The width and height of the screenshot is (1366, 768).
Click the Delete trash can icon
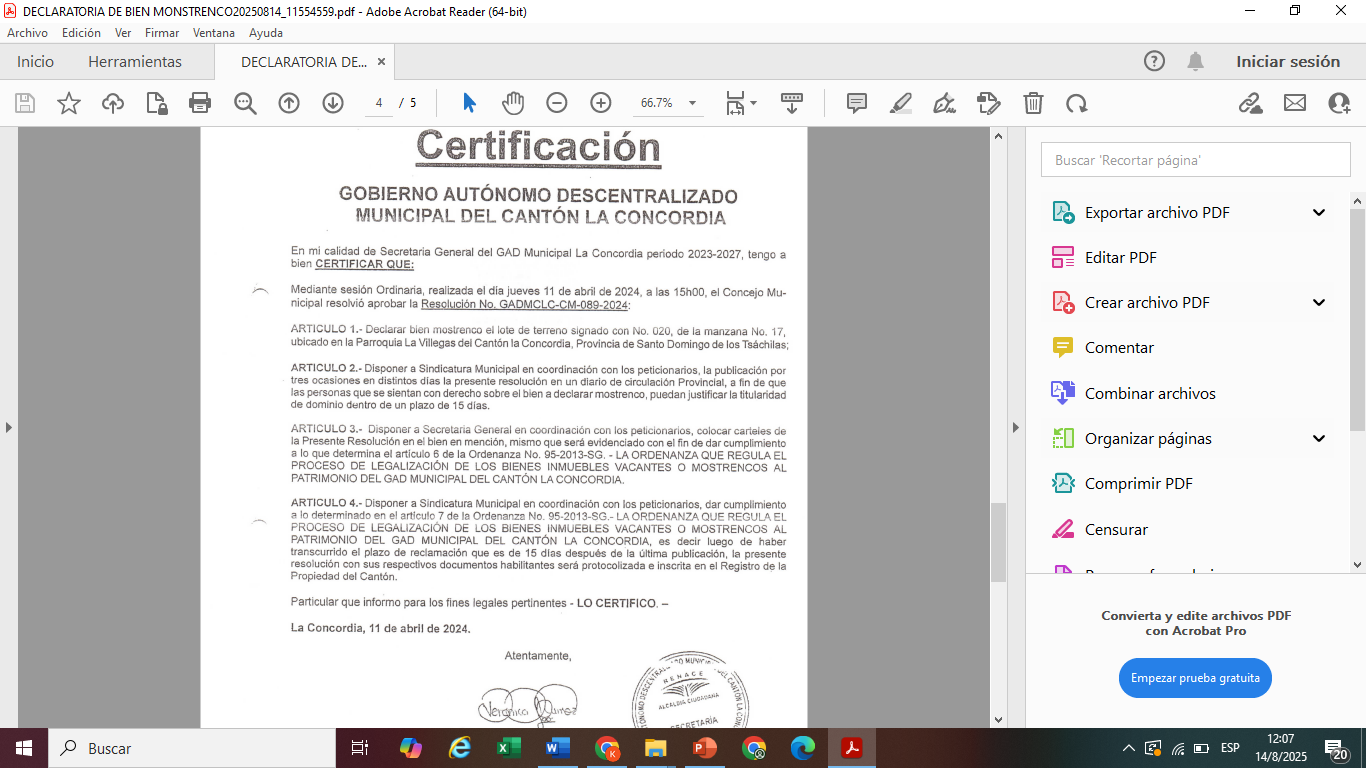(1033, 103)
